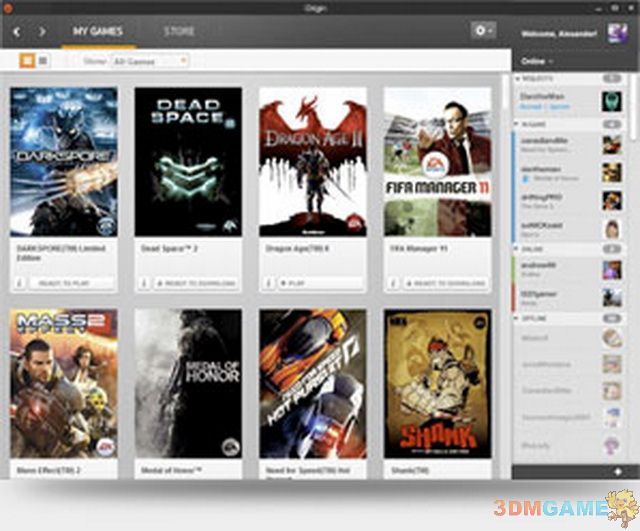The image size is (640, 531).
Task: Open the MY GAMES tab
Action: point(98,31)
